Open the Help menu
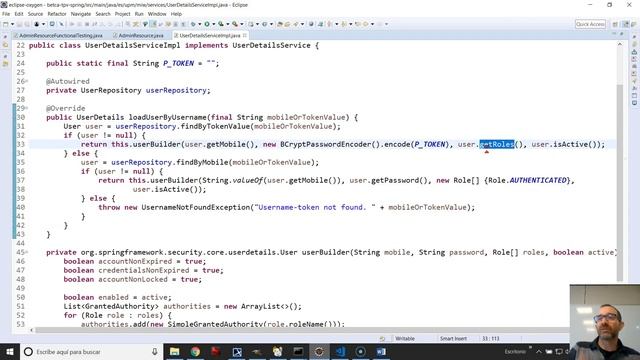Viewport: 640px width, 360px height. coord(176,14)
